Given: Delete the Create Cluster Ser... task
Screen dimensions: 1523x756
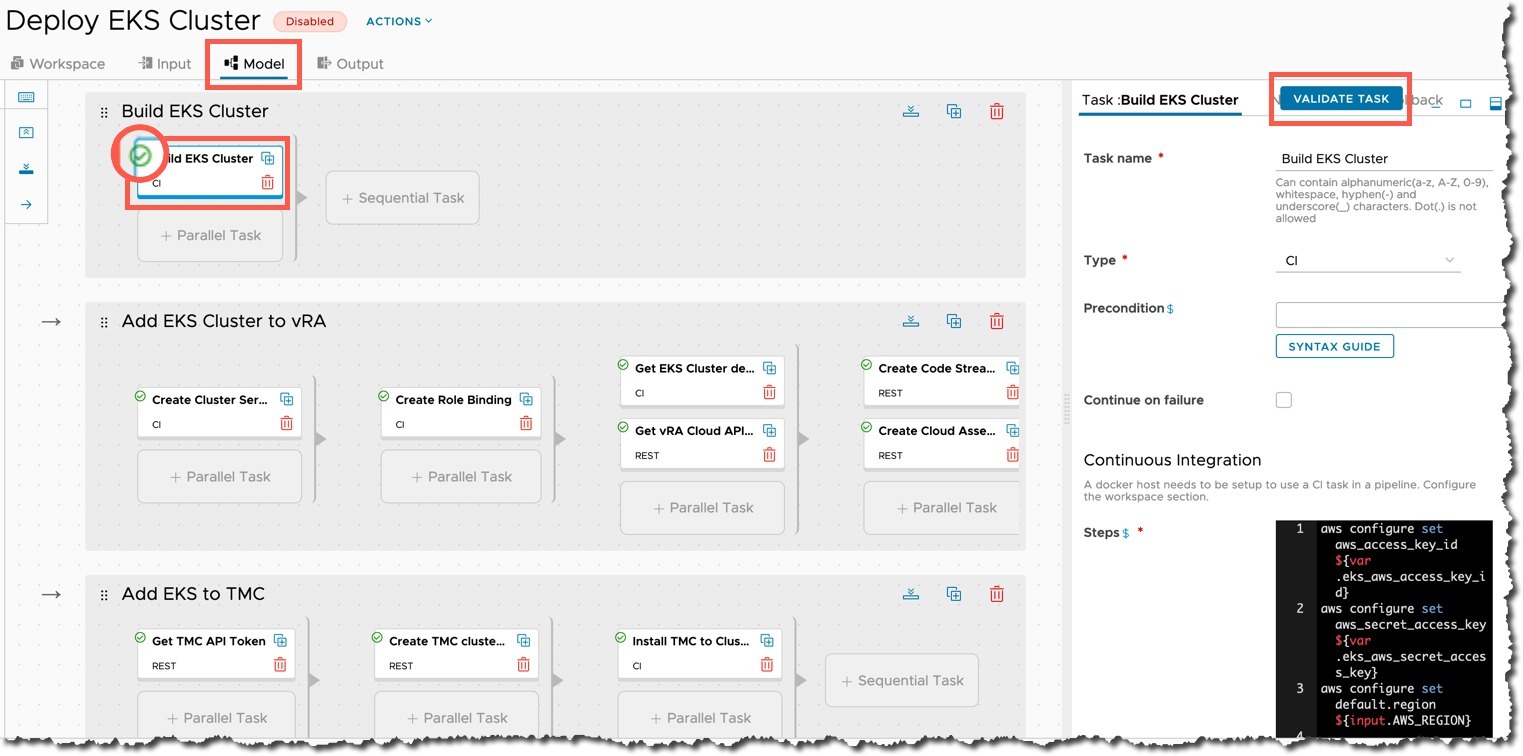Looking at the screenshot, I should (286, 423).
